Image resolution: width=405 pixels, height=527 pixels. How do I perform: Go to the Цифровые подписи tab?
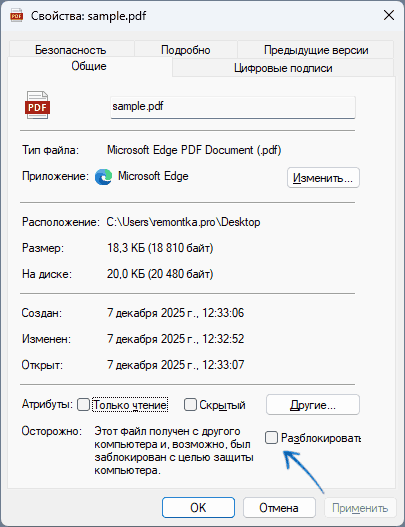point(283,68)
